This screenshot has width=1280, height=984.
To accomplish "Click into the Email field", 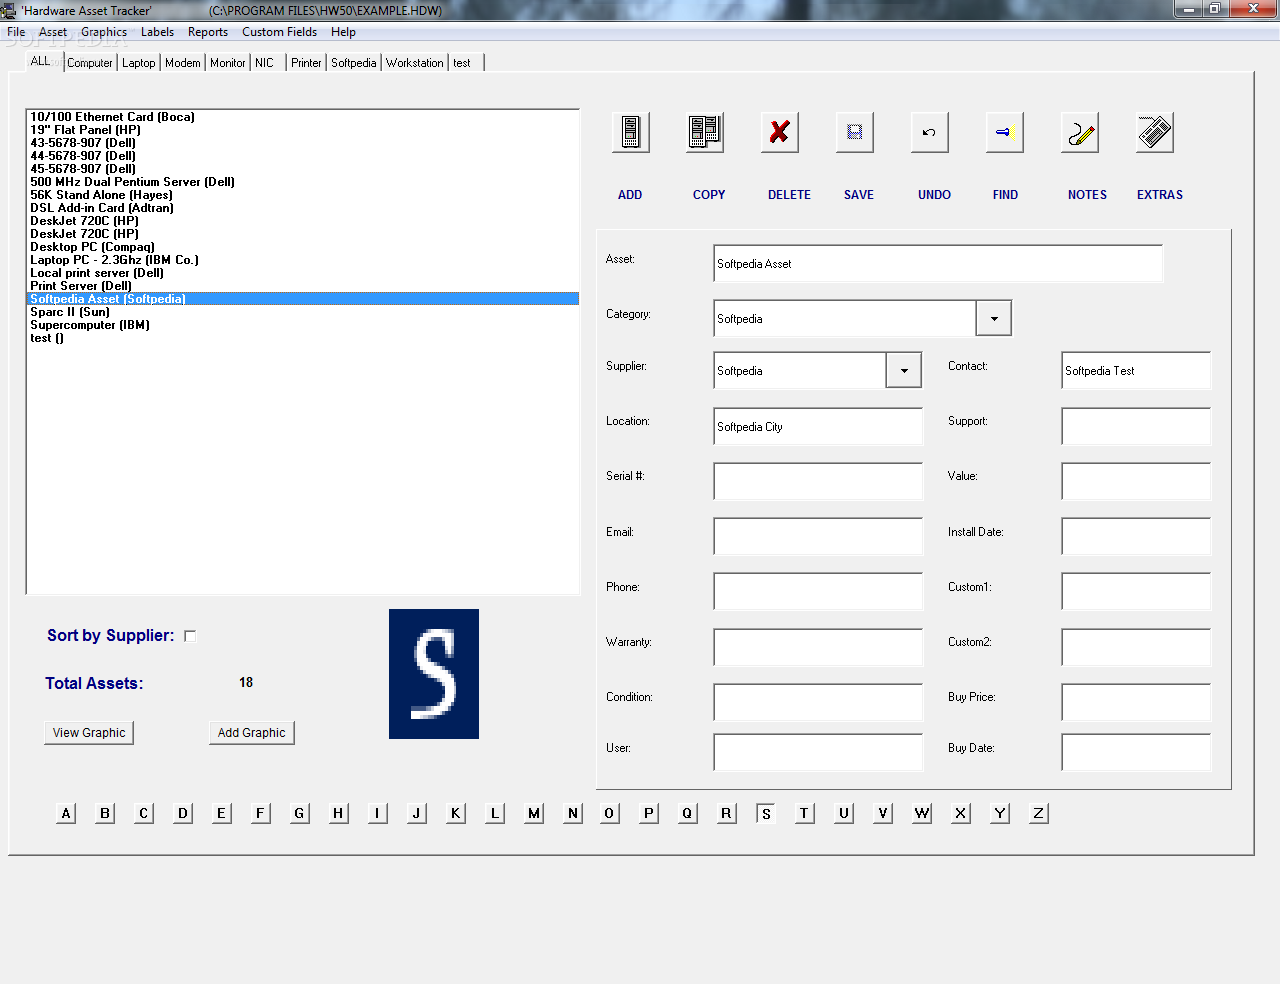I will tap(818, 536).
